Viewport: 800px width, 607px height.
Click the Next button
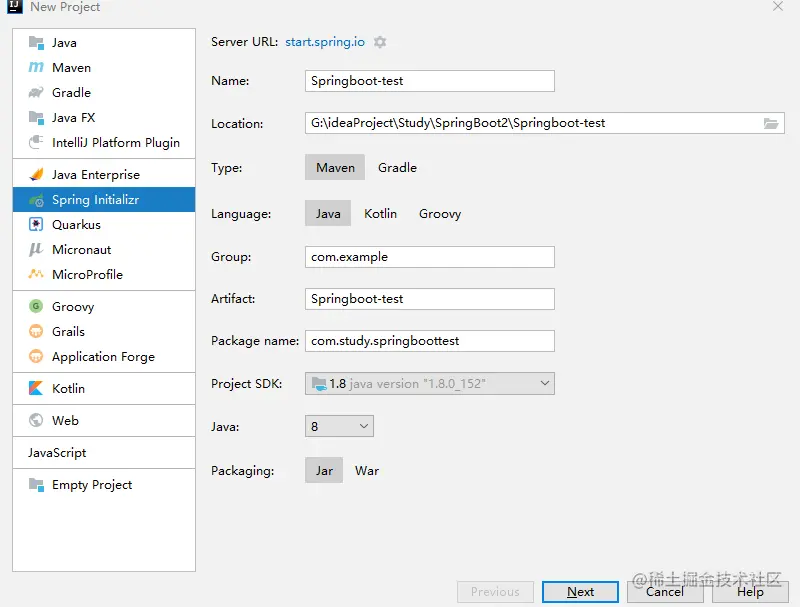[x=581, y=592]
